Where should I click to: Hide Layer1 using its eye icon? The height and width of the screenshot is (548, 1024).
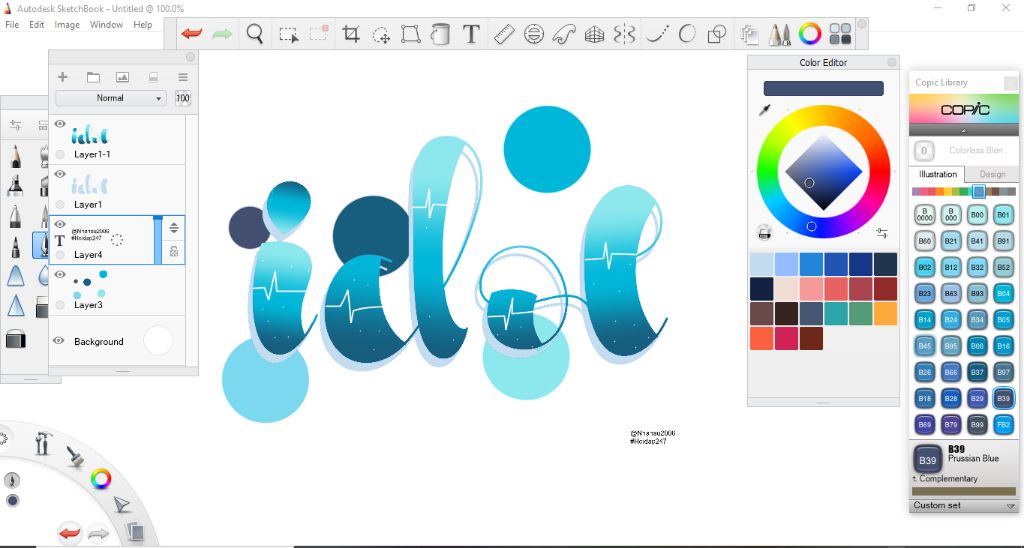pos(60,174)
